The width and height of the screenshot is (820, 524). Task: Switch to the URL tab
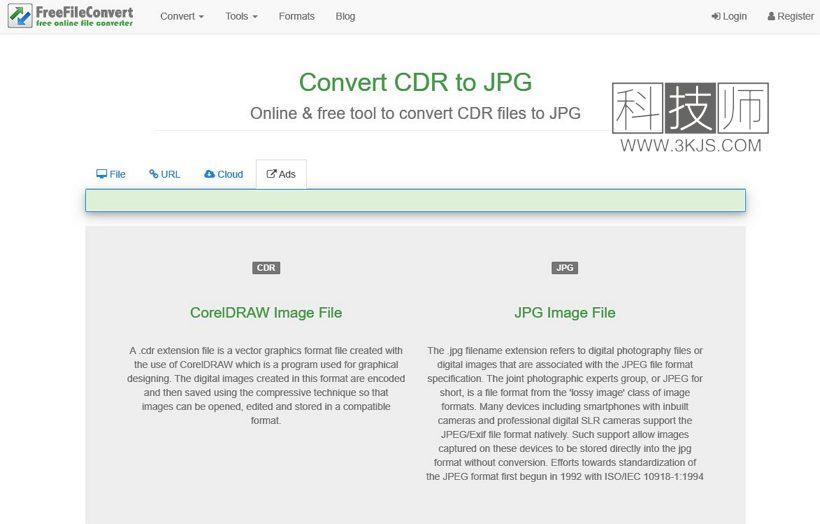[x=165, y=174]
